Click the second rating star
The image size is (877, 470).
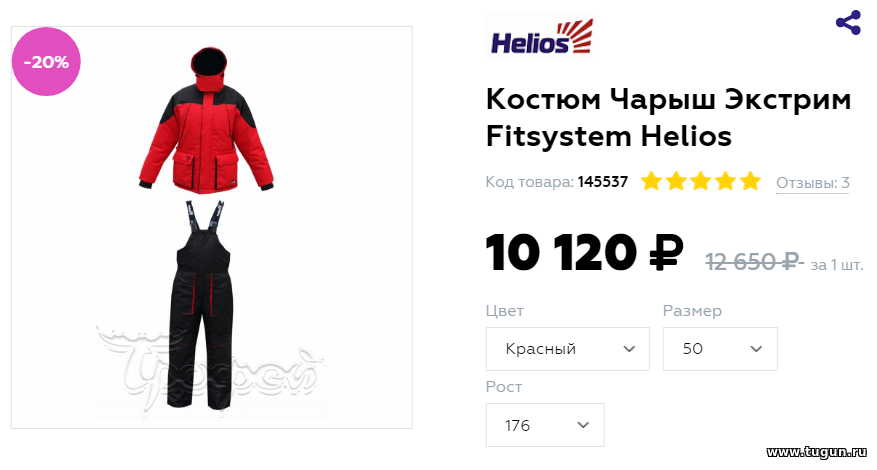(676, 181)
